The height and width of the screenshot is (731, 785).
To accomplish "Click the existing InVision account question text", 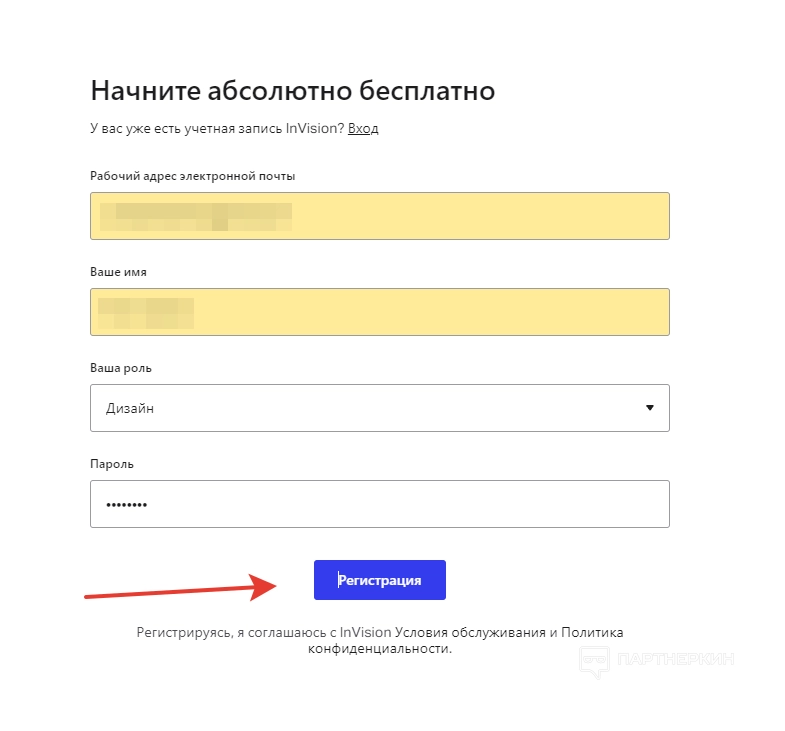I will coord(217,128).
